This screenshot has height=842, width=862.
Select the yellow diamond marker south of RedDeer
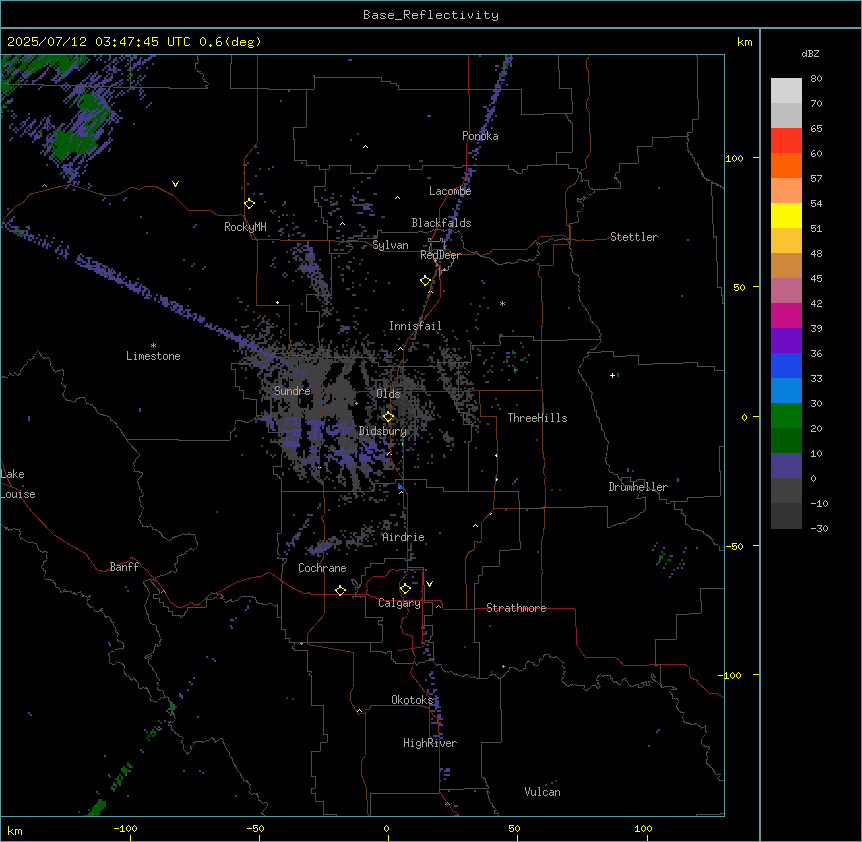point(426,281)
